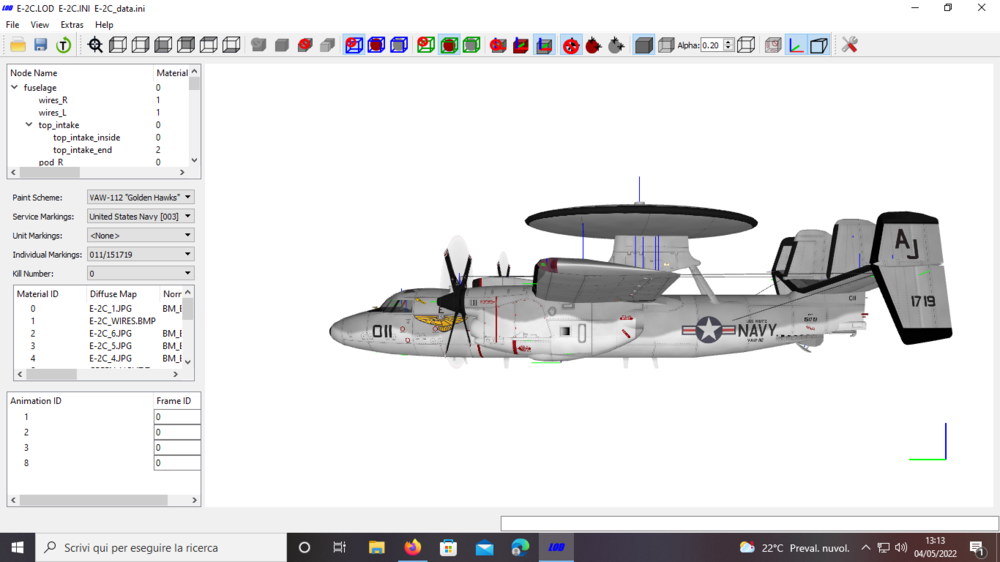Toggle the solid dark gray cube icon

pos(643,45)
